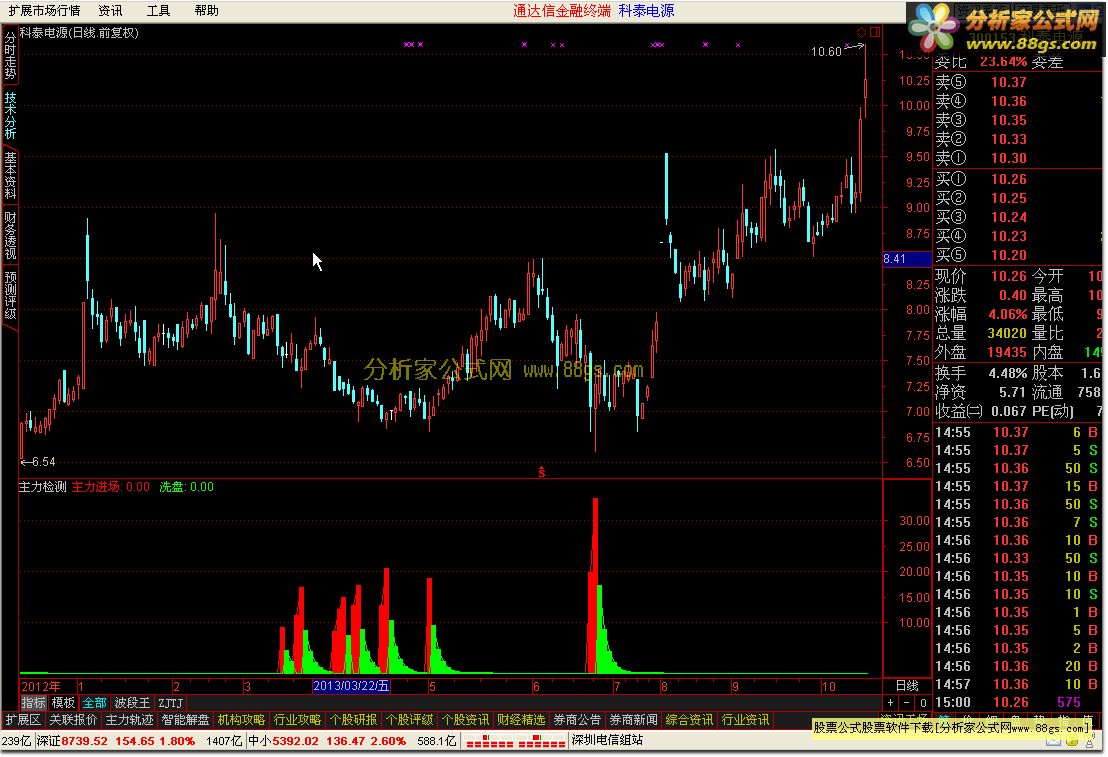
Task: Open 个股资讯 tab
Action: 465,720
